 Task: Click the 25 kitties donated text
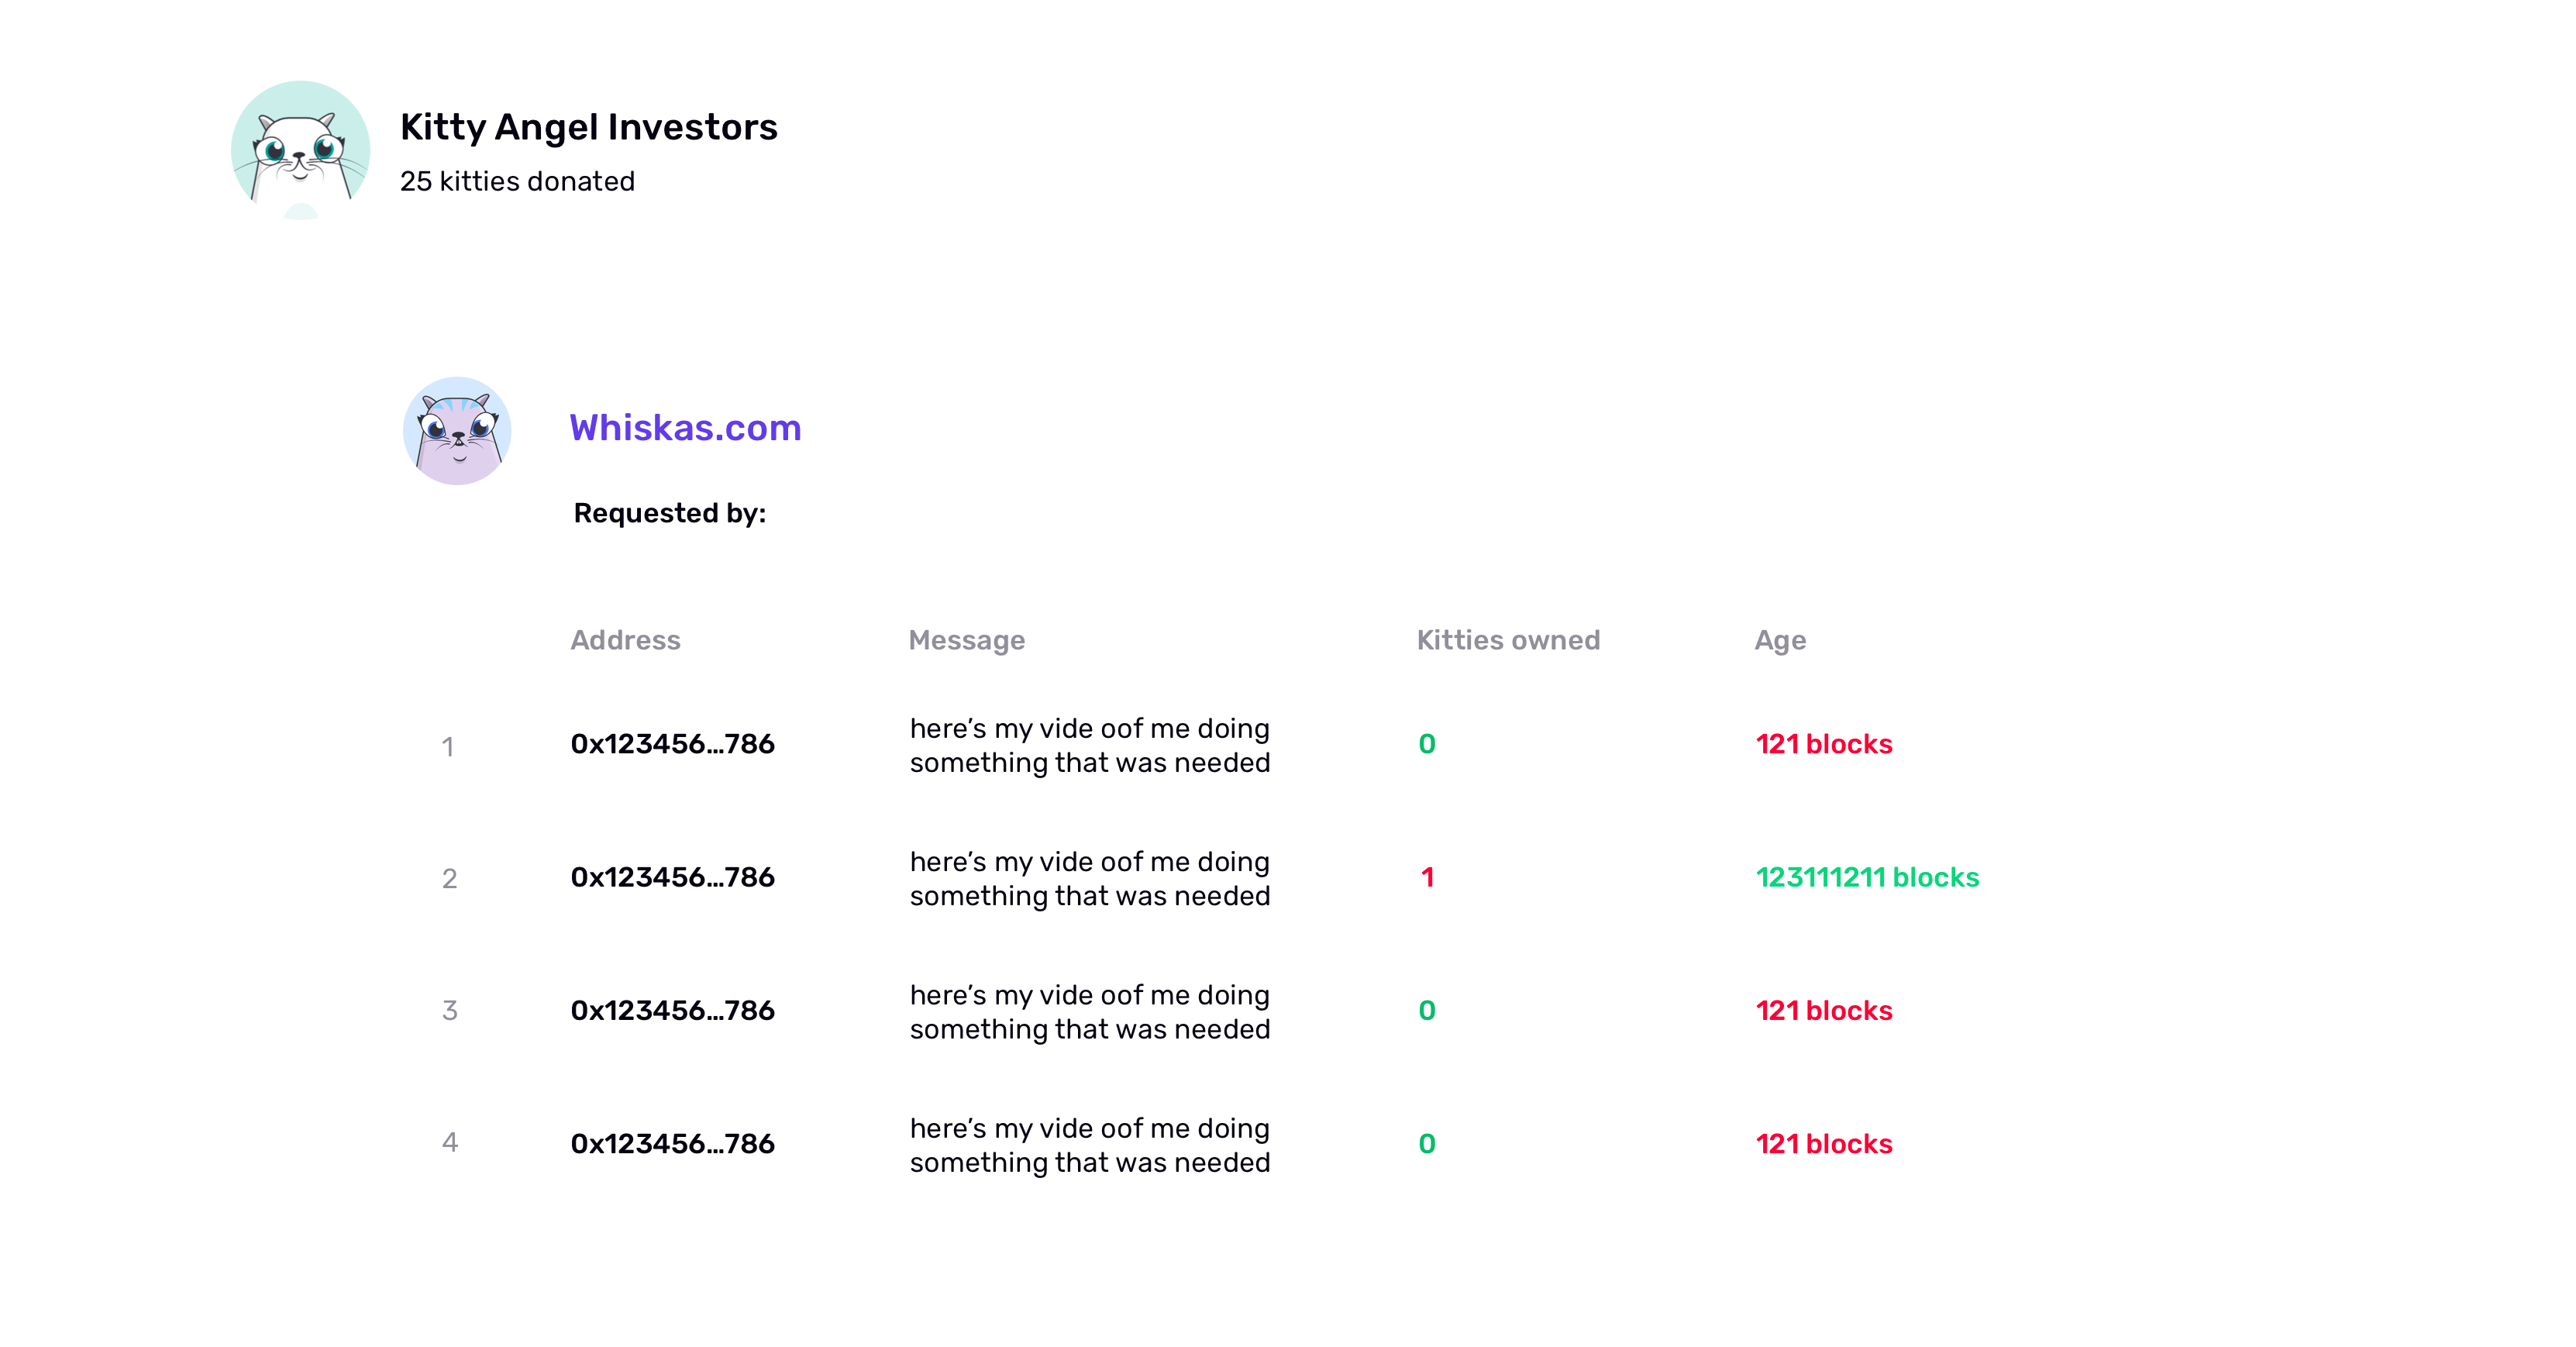click(x=517, y=181)
